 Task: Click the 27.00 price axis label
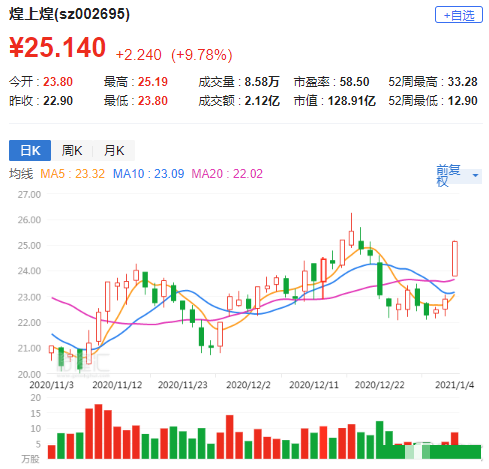[x=29, y=194]
